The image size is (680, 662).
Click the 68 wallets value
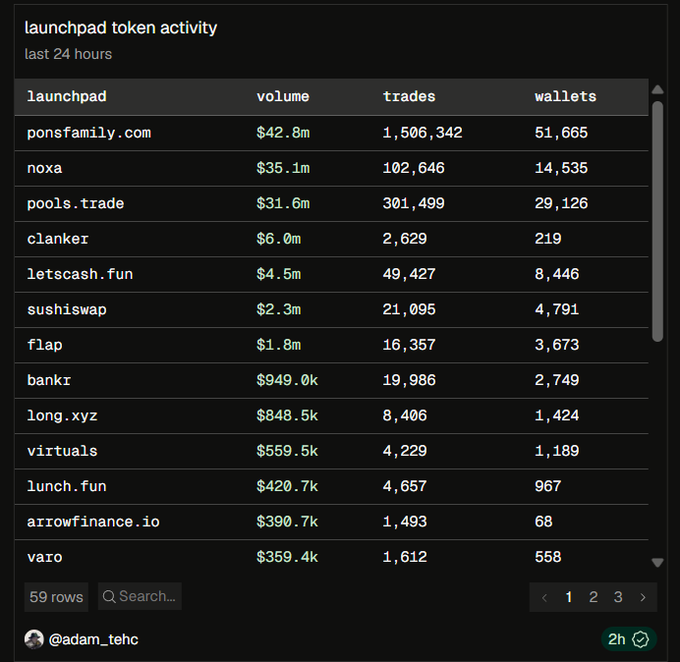[x=543, y=522]
